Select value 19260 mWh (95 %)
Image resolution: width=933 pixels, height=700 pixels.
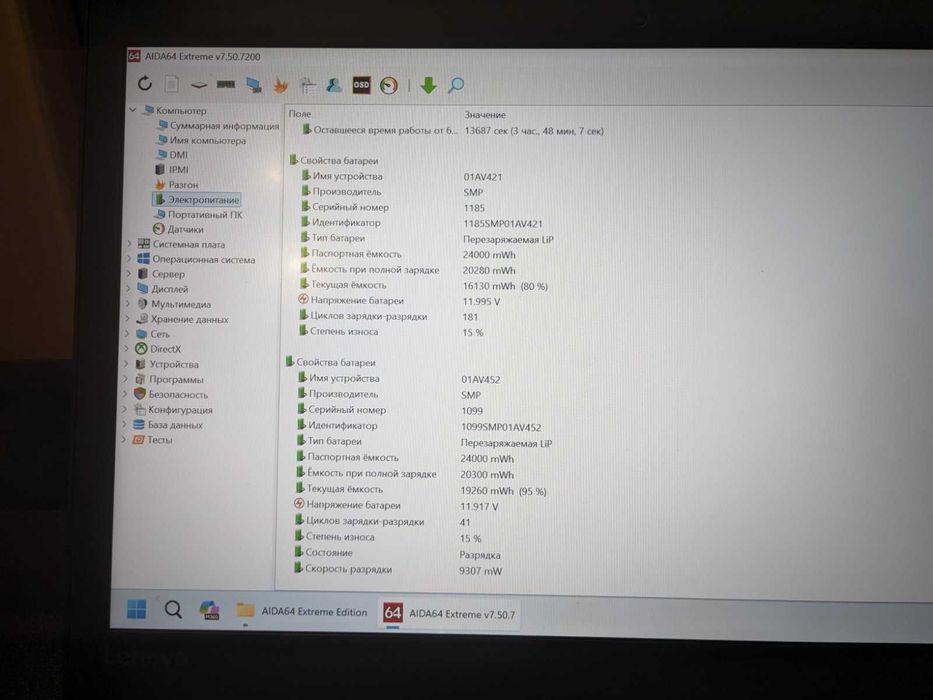point(503,491)
